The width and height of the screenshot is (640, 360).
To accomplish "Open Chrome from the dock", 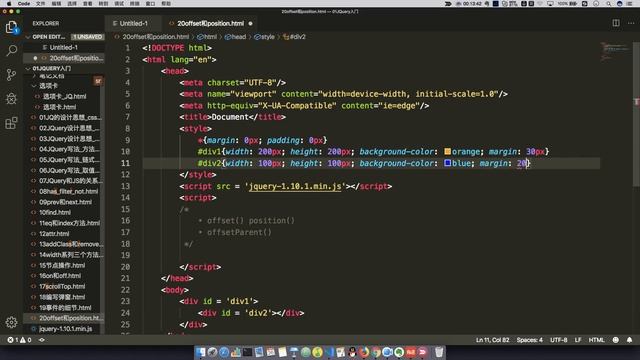I will click(376, 352).
